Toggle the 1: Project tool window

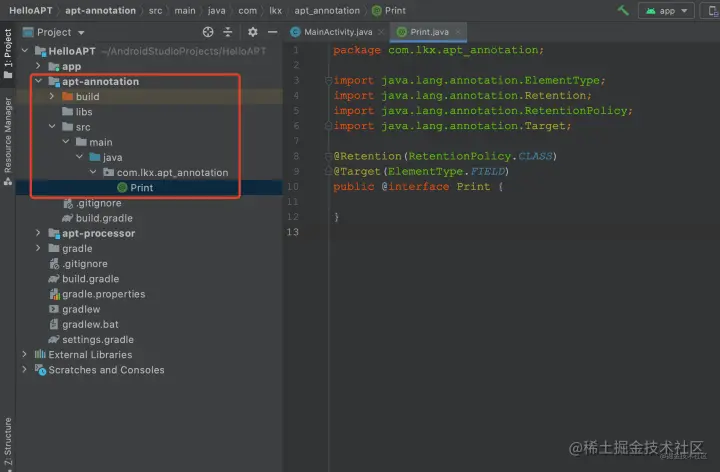tap(8, 53)
